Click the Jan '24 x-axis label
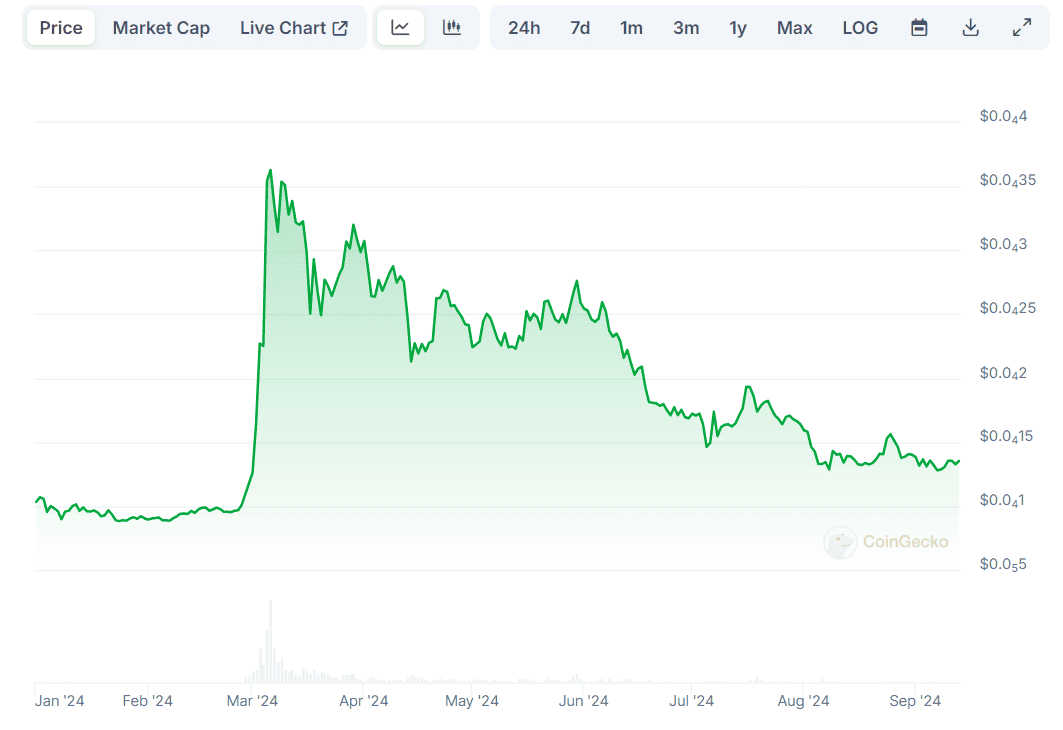The height and width of the screenshot is (730, 1063). tap(60, 701)
